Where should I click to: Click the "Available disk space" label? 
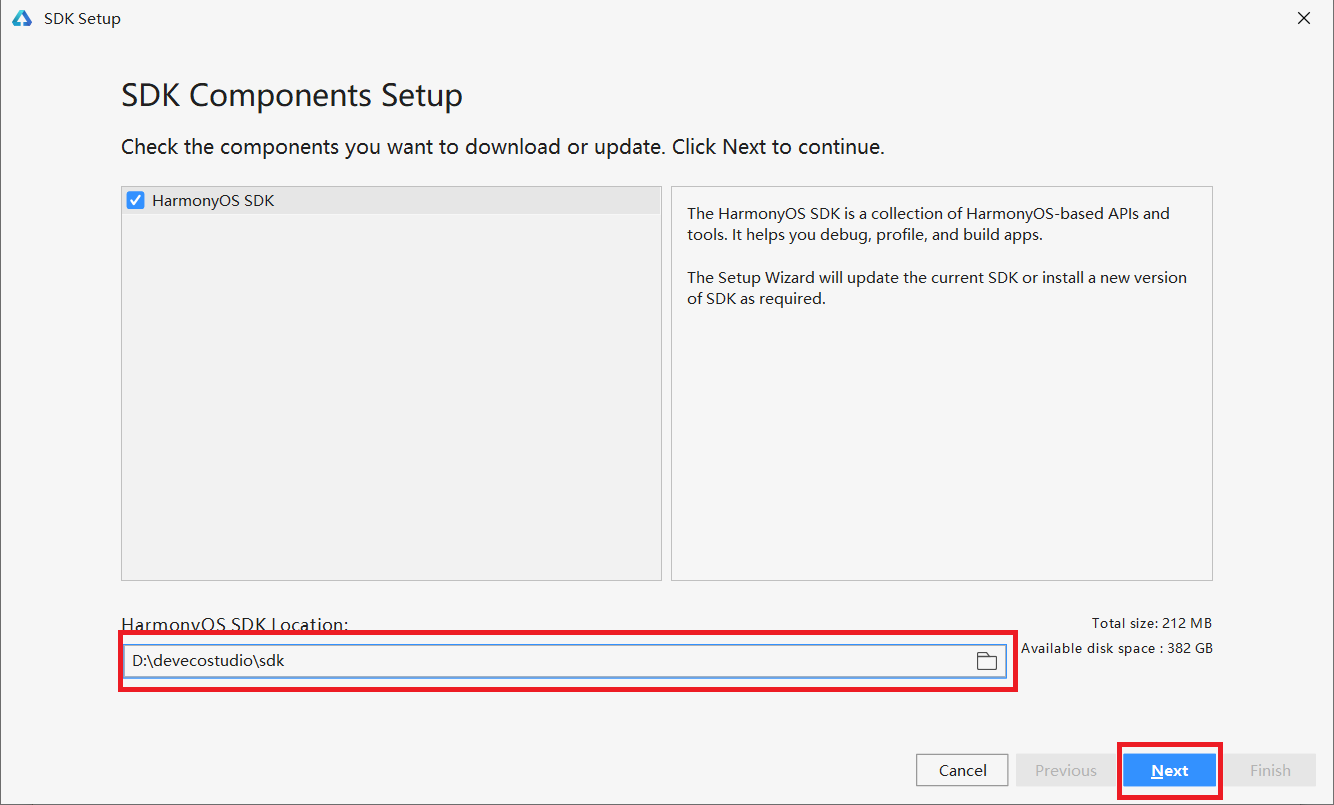pos(1116,648)
